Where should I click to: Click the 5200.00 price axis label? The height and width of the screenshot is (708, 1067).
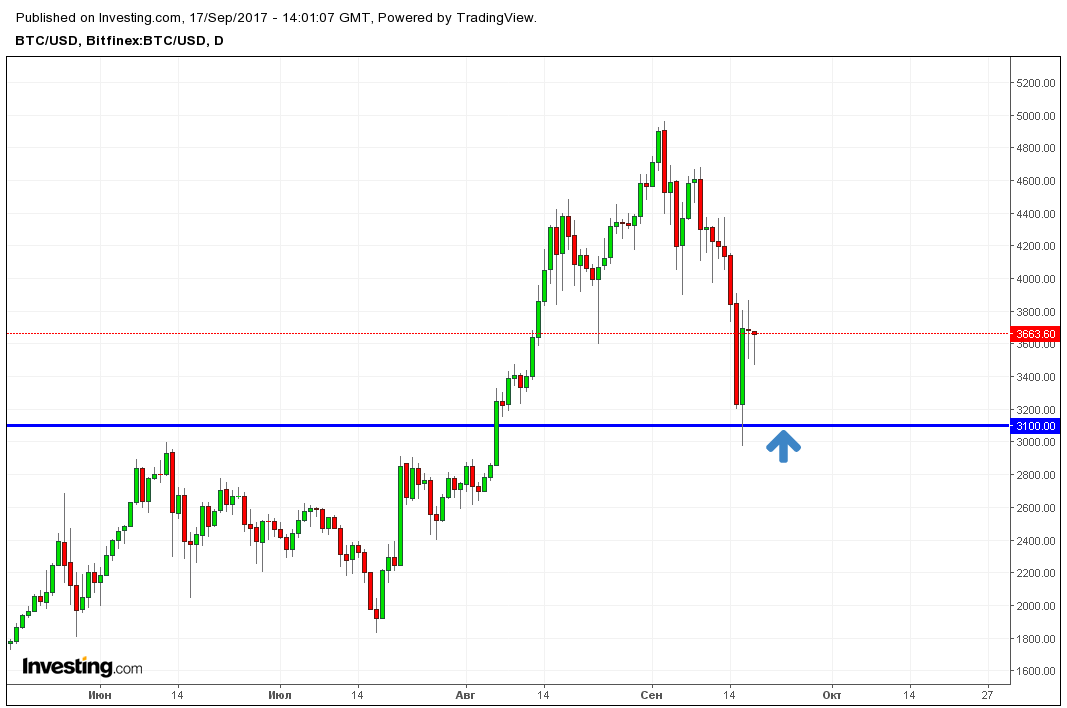[x=1036, y=83]
